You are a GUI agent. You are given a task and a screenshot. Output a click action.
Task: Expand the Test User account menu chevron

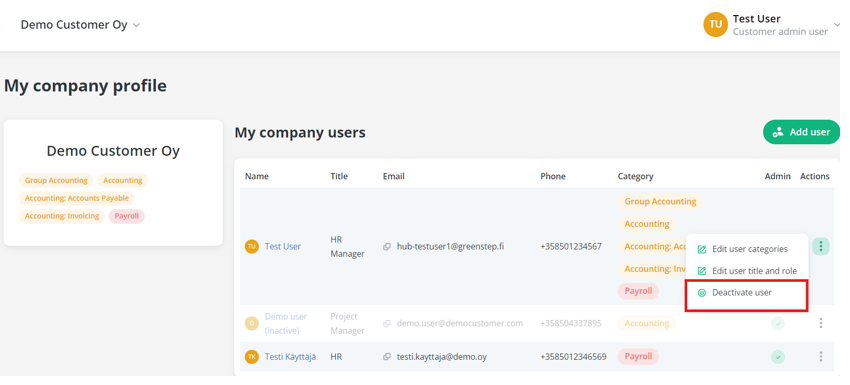coord(838,25)
